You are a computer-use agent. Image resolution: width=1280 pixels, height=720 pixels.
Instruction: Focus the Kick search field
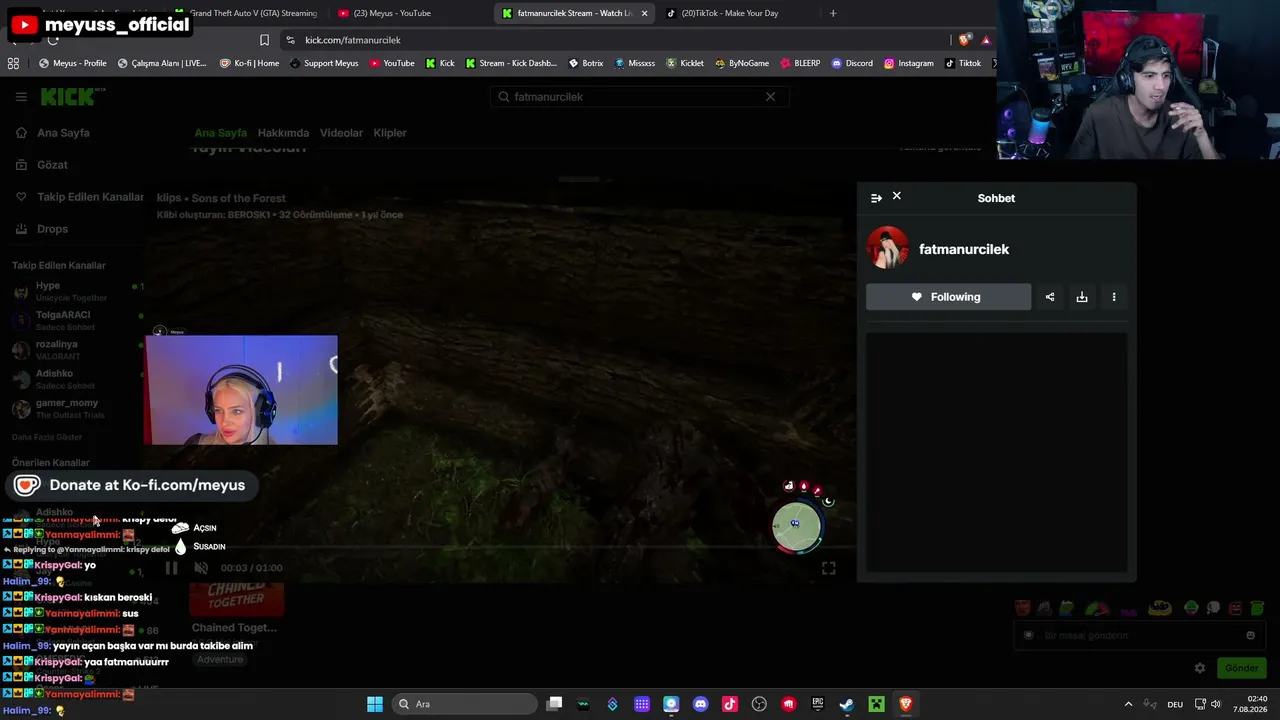639,97
